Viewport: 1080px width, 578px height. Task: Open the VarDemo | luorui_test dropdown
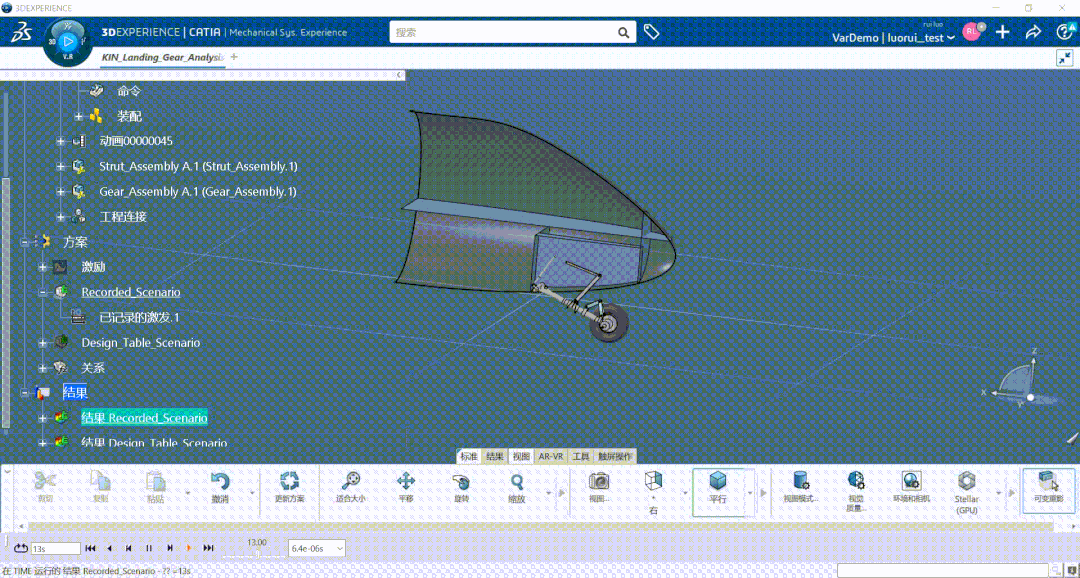(893, 38)
